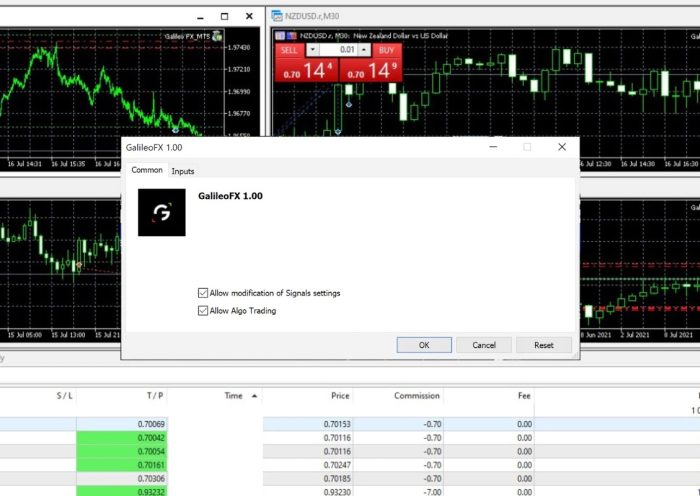Maximize the left chart window
Image resolution: width=700 pixels, height=496 pixels.
(x=225, y=17)
